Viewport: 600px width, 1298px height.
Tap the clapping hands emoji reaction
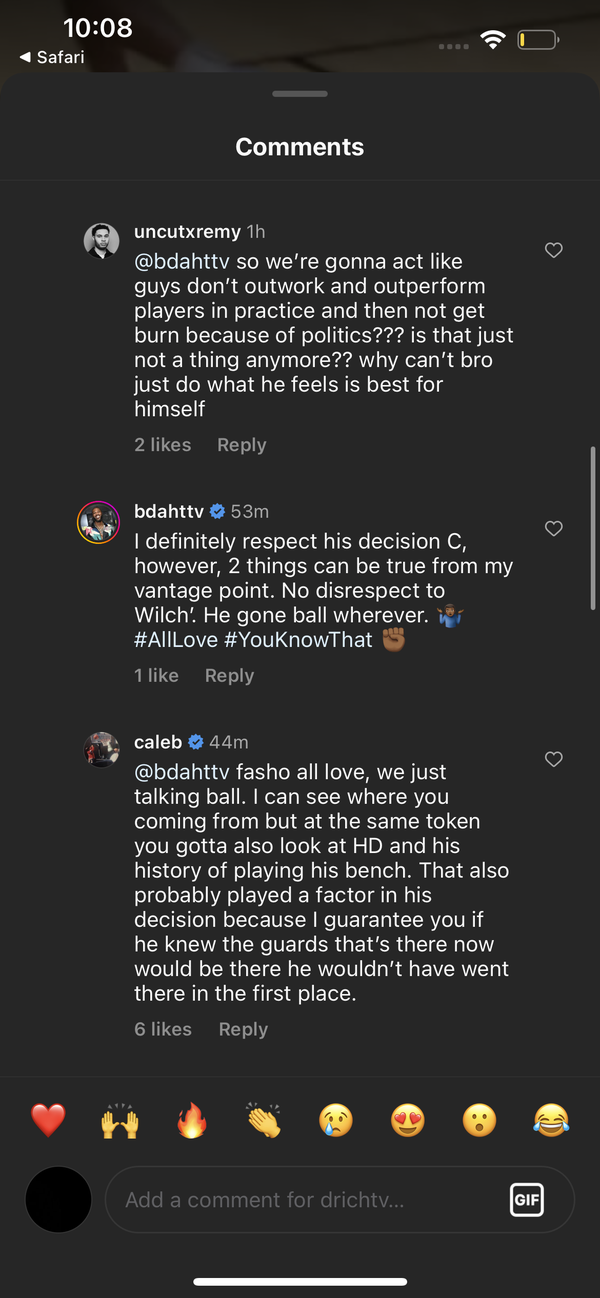264,1120
